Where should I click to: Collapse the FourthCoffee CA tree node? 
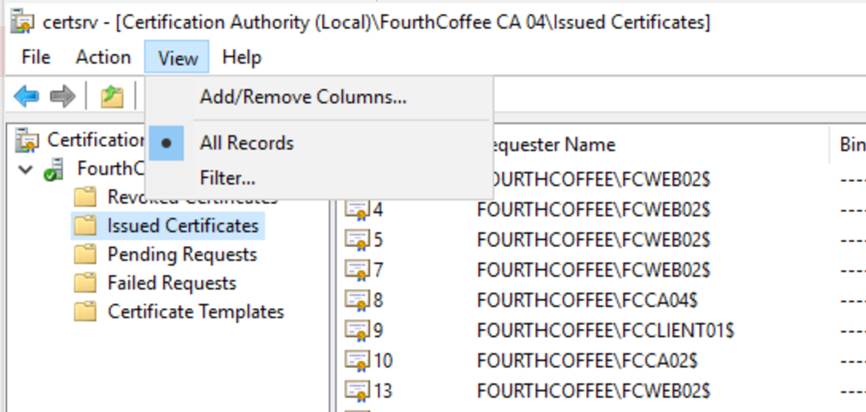pyautogui.click(x=25, y=169)
